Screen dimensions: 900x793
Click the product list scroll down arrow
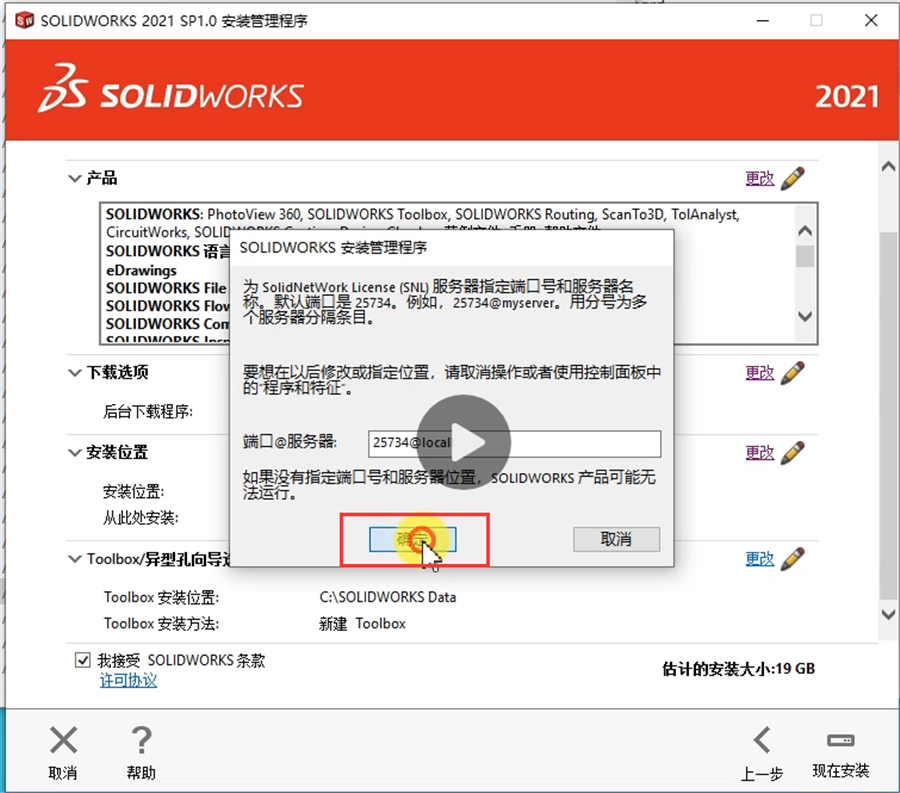[805, 316]
